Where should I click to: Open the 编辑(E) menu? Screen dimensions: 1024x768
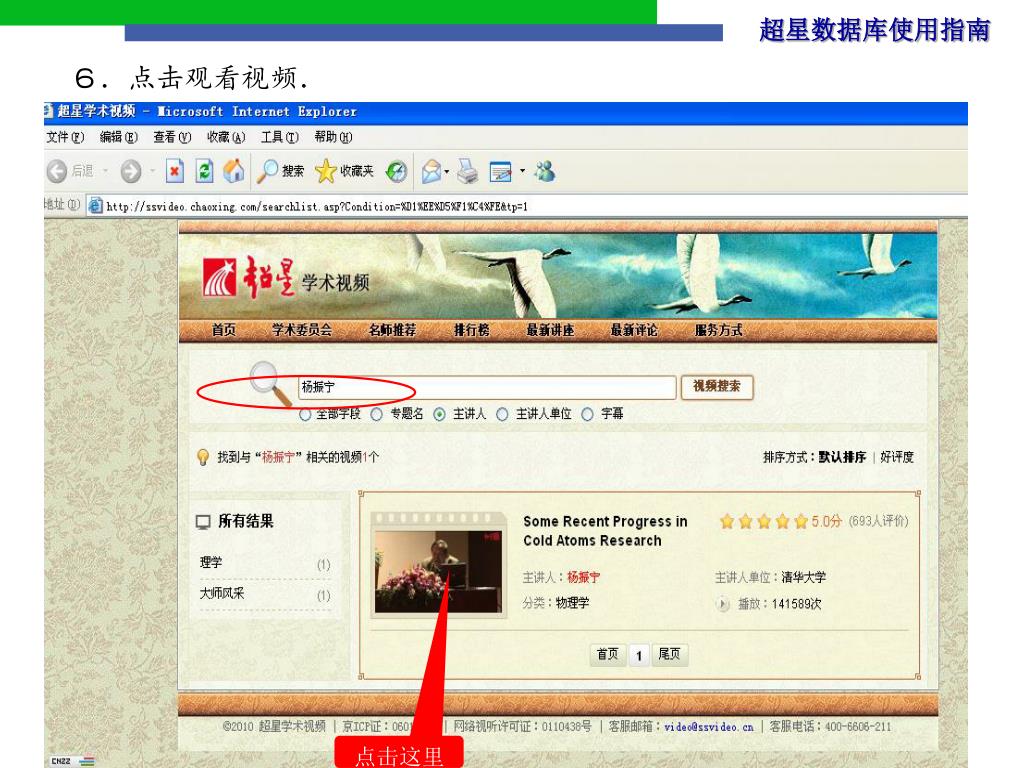(x=119, y=137)
